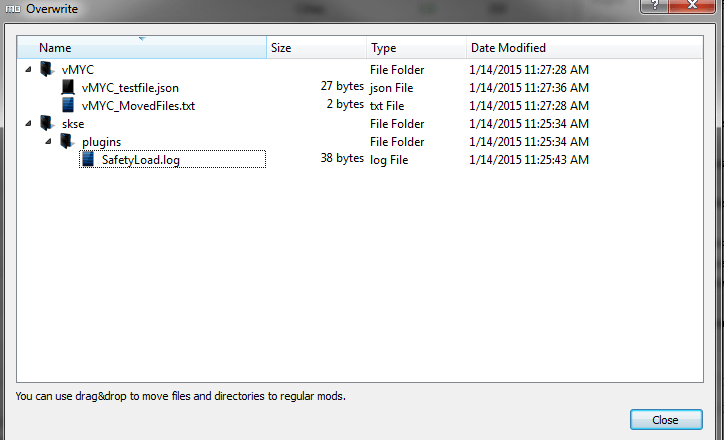The height and width of the screenshot is (440, 724).
Task: Click the log File type cell
Action: pos(389,160)
